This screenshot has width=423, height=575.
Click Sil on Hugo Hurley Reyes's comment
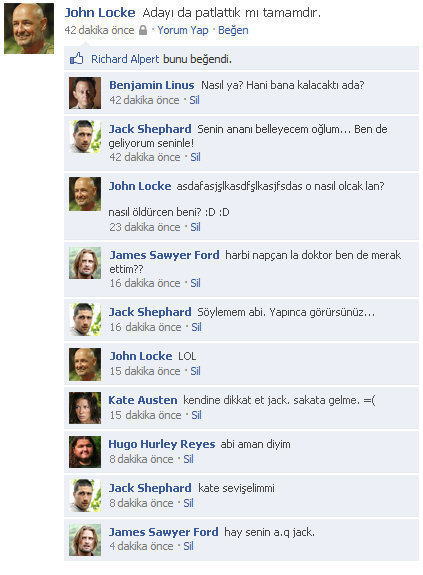tap(188, 459)
